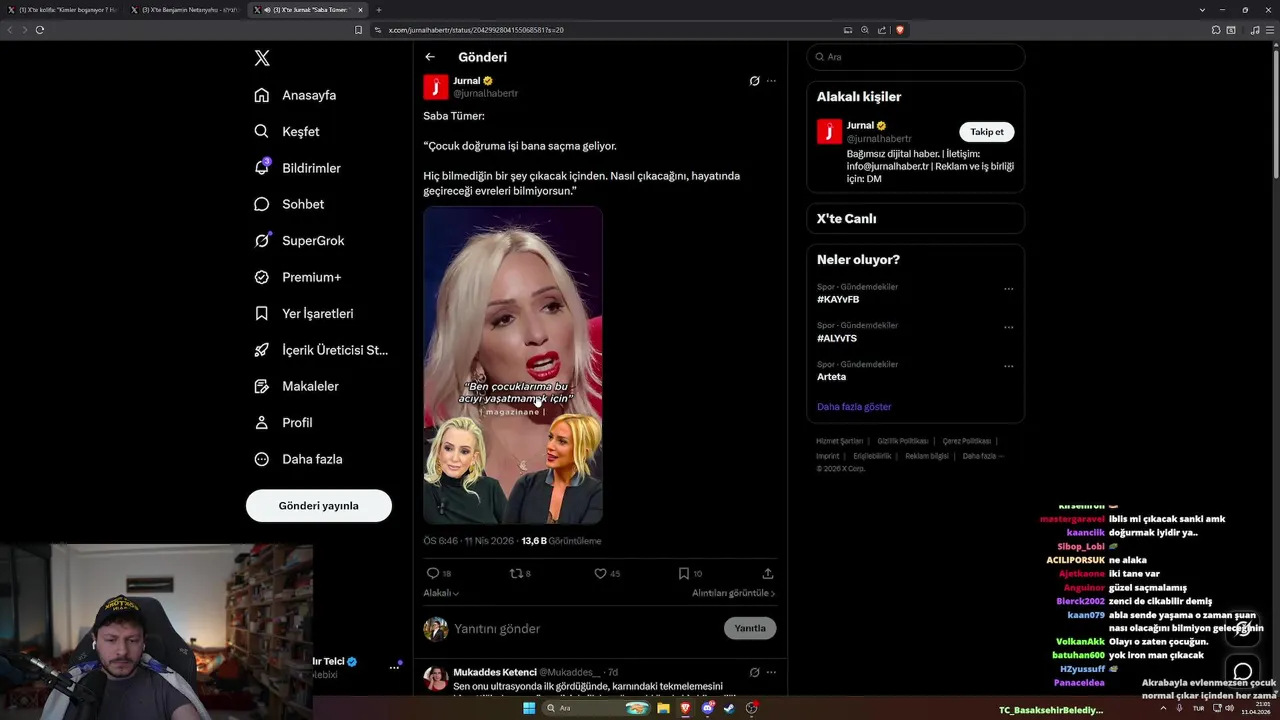Click the Grok icon on Jurnal's post

754,81
